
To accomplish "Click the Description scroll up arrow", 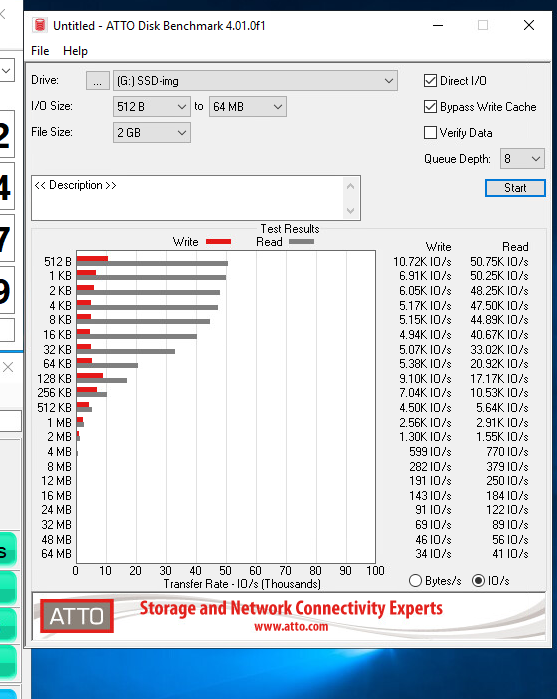I will tap(351, 186).
